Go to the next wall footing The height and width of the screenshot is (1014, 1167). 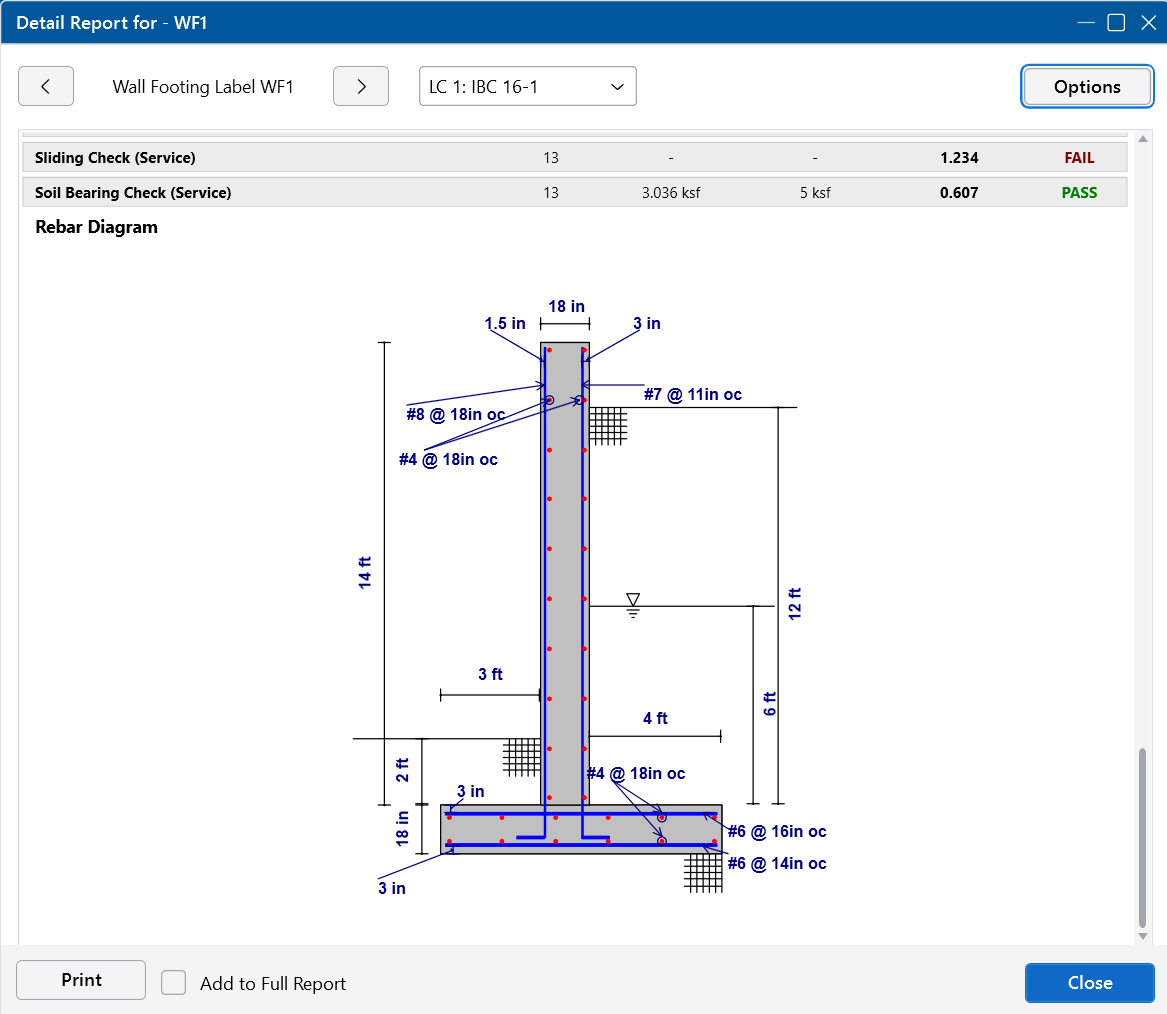coord(360,86)
